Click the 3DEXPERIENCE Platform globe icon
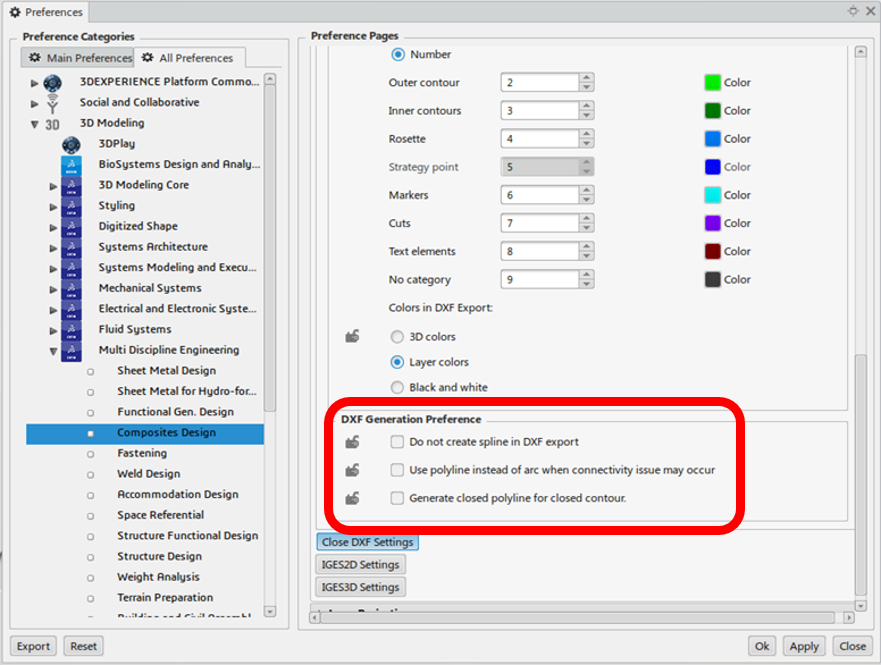Viewport: 881px width, 665px height. point(53,82)
